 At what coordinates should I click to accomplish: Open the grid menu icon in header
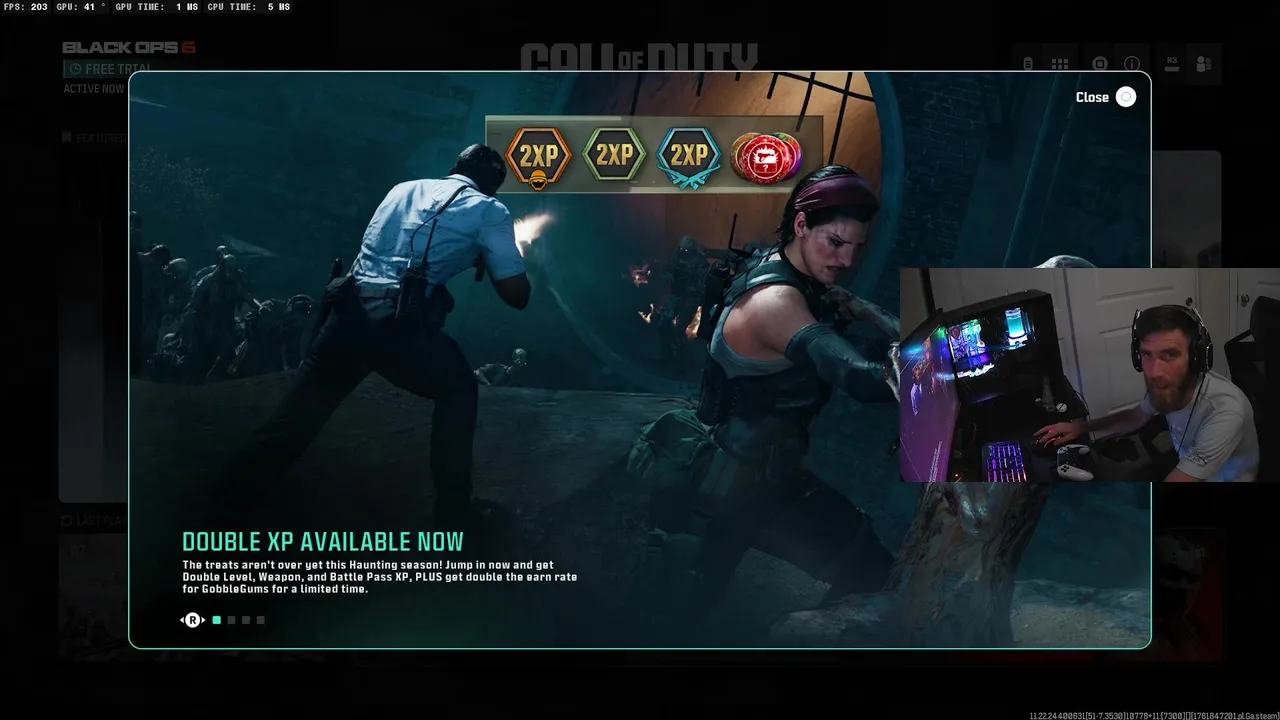(x=1060, y=64)
